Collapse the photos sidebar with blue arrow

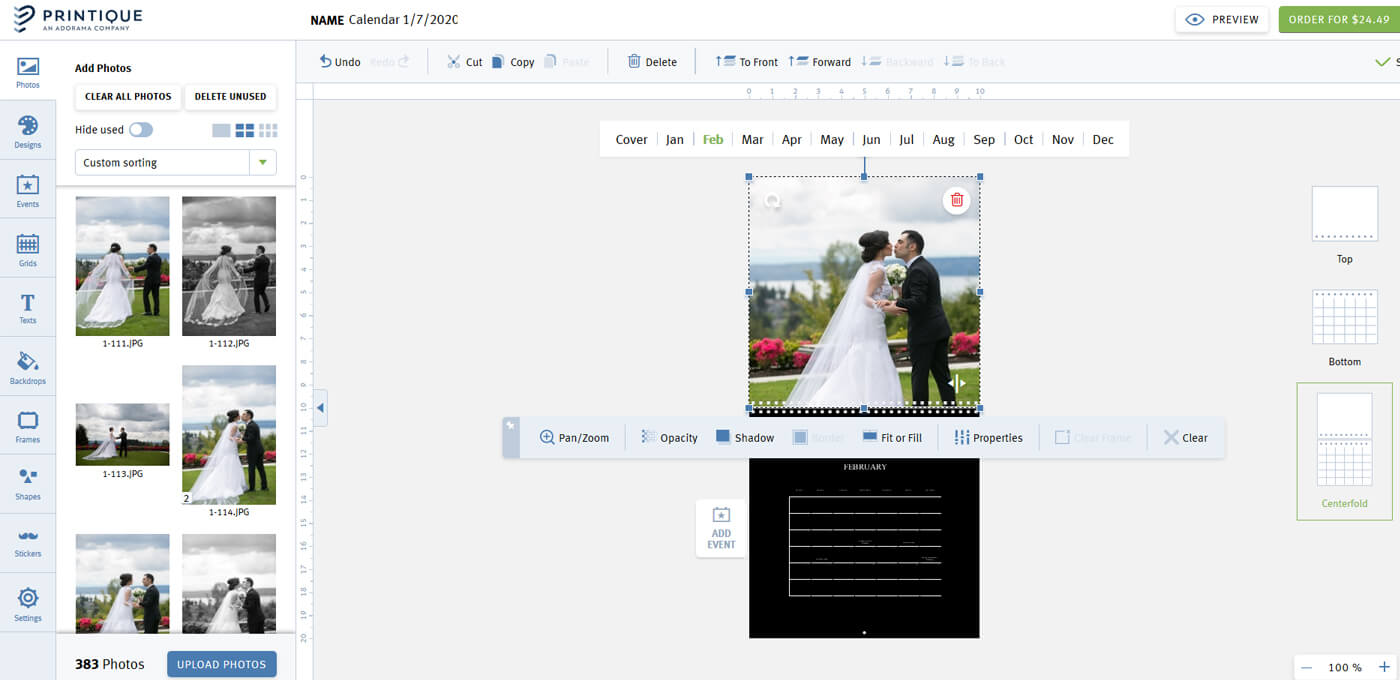(x=320, y=407)
